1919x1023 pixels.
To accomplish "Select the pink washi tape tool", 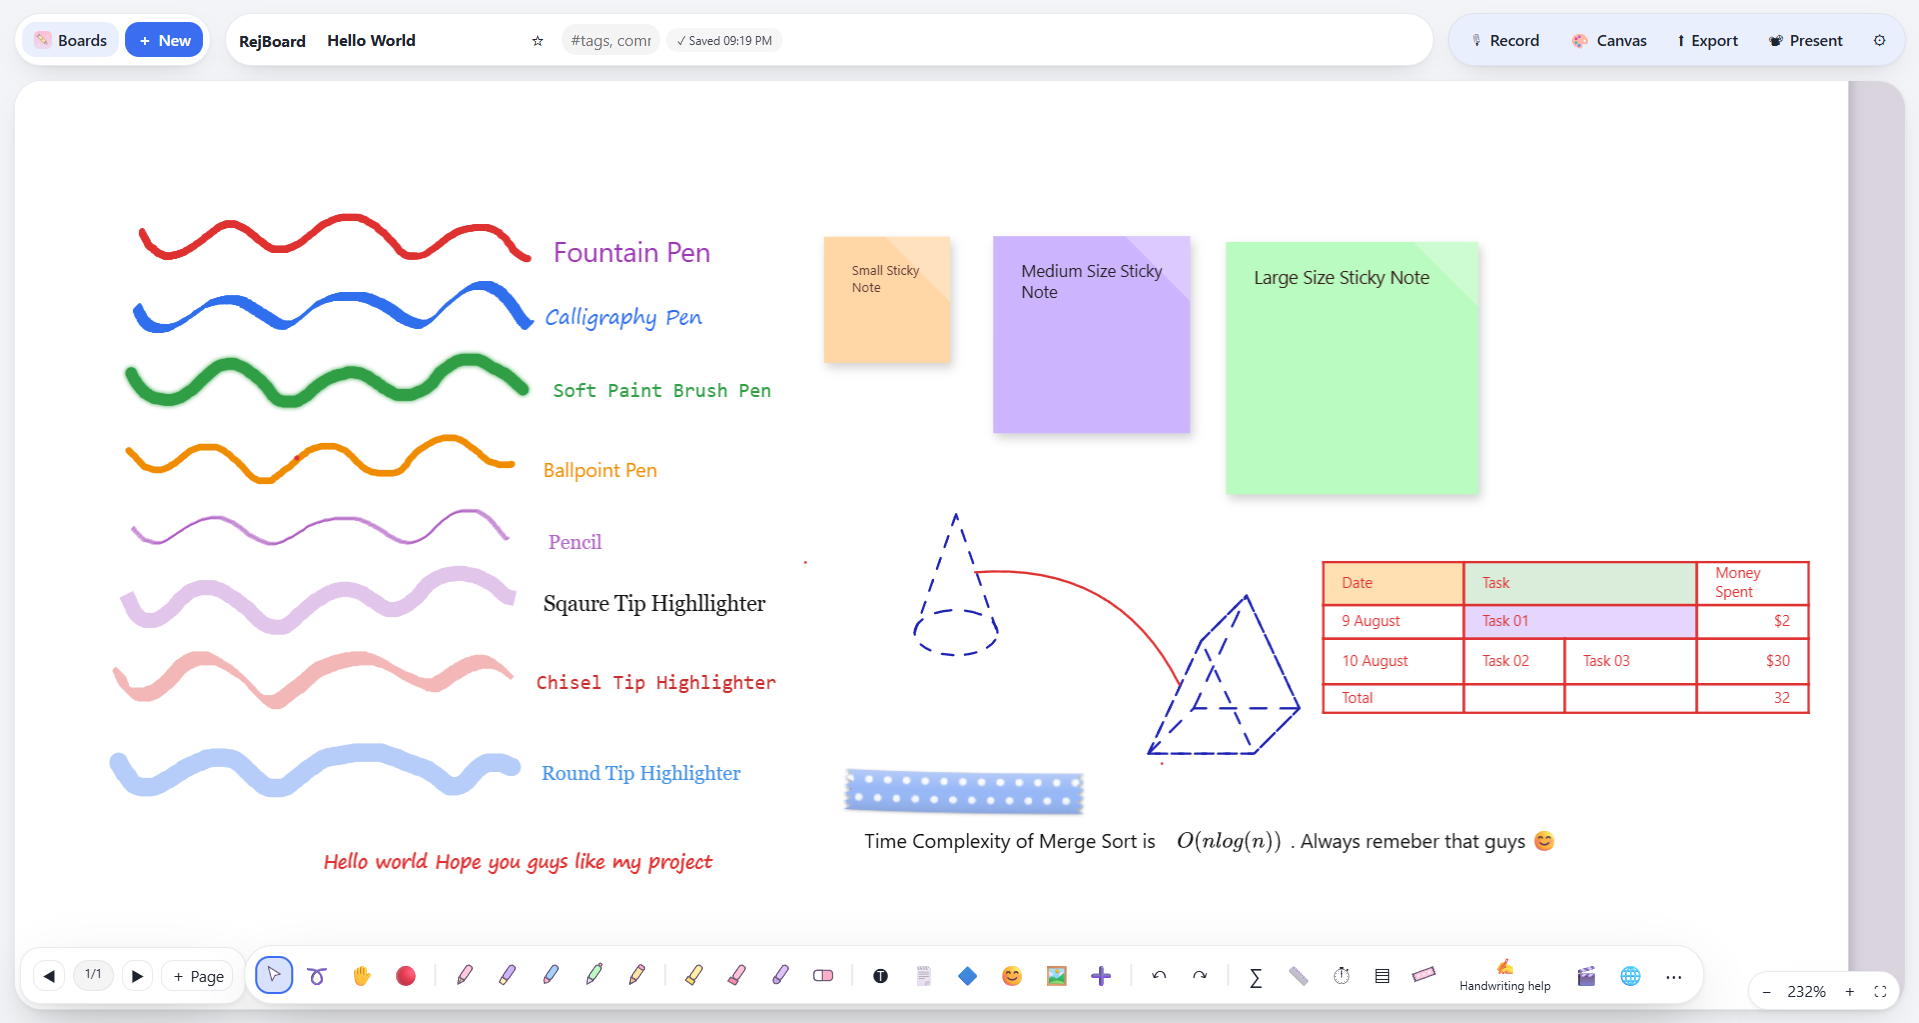I will click(1424, 975).
